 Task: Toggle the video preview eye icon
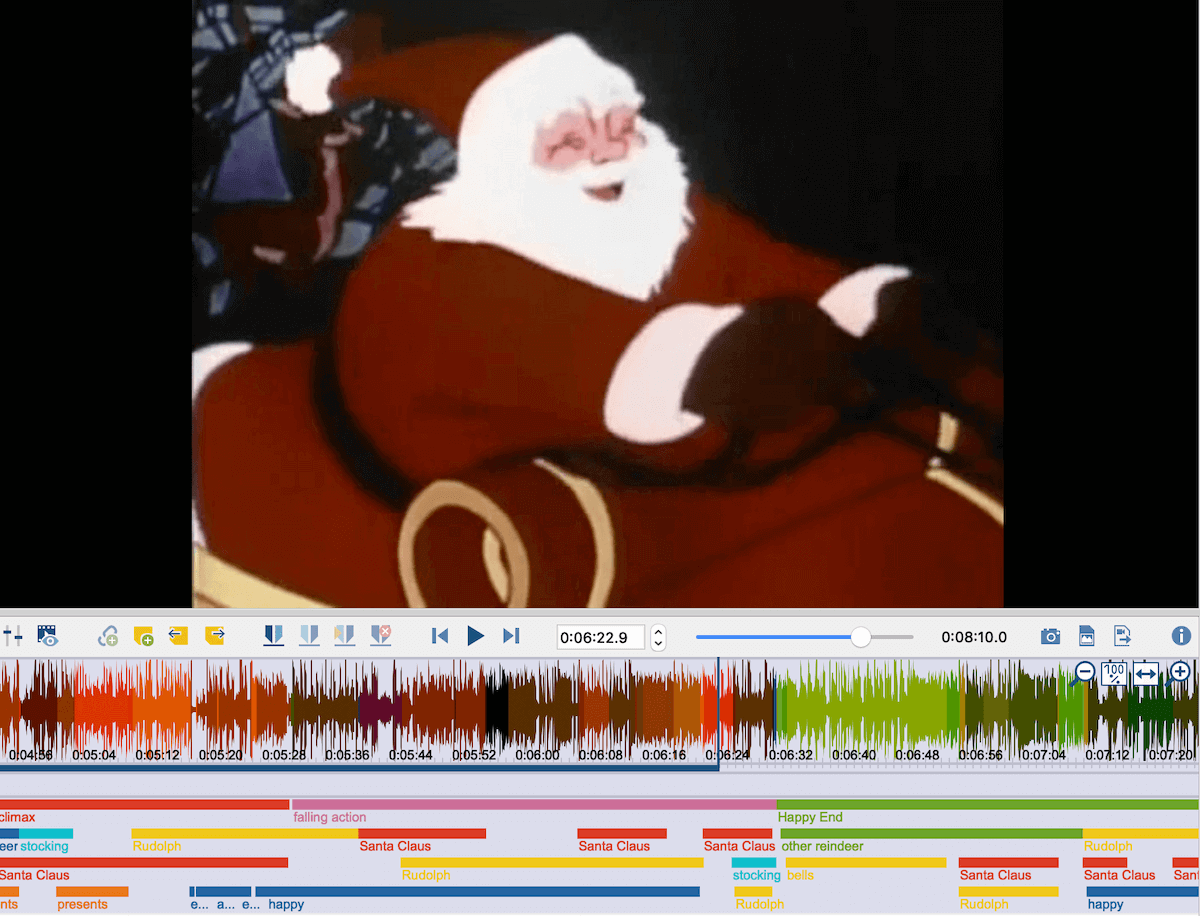[47, 635]
